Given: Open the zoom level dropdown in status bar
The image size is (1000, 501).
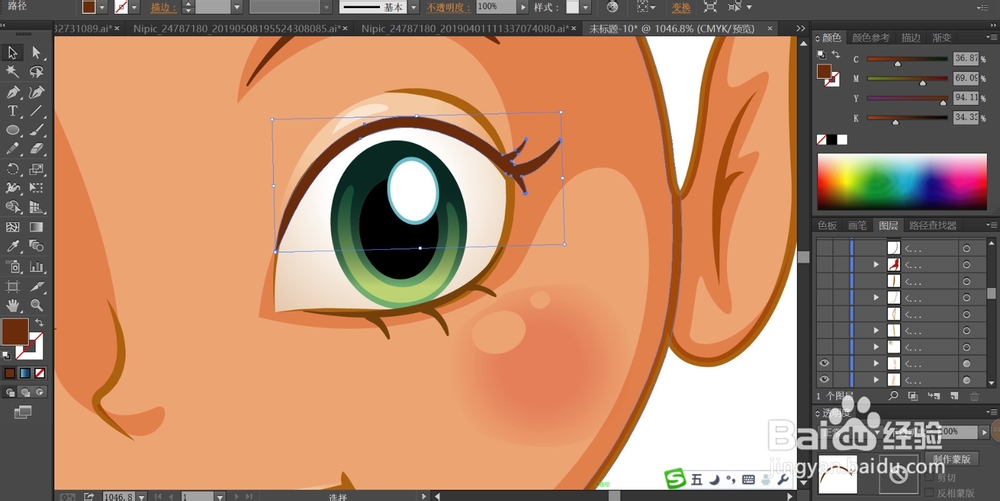Looking at the screenshot, I should coord(142,497).
